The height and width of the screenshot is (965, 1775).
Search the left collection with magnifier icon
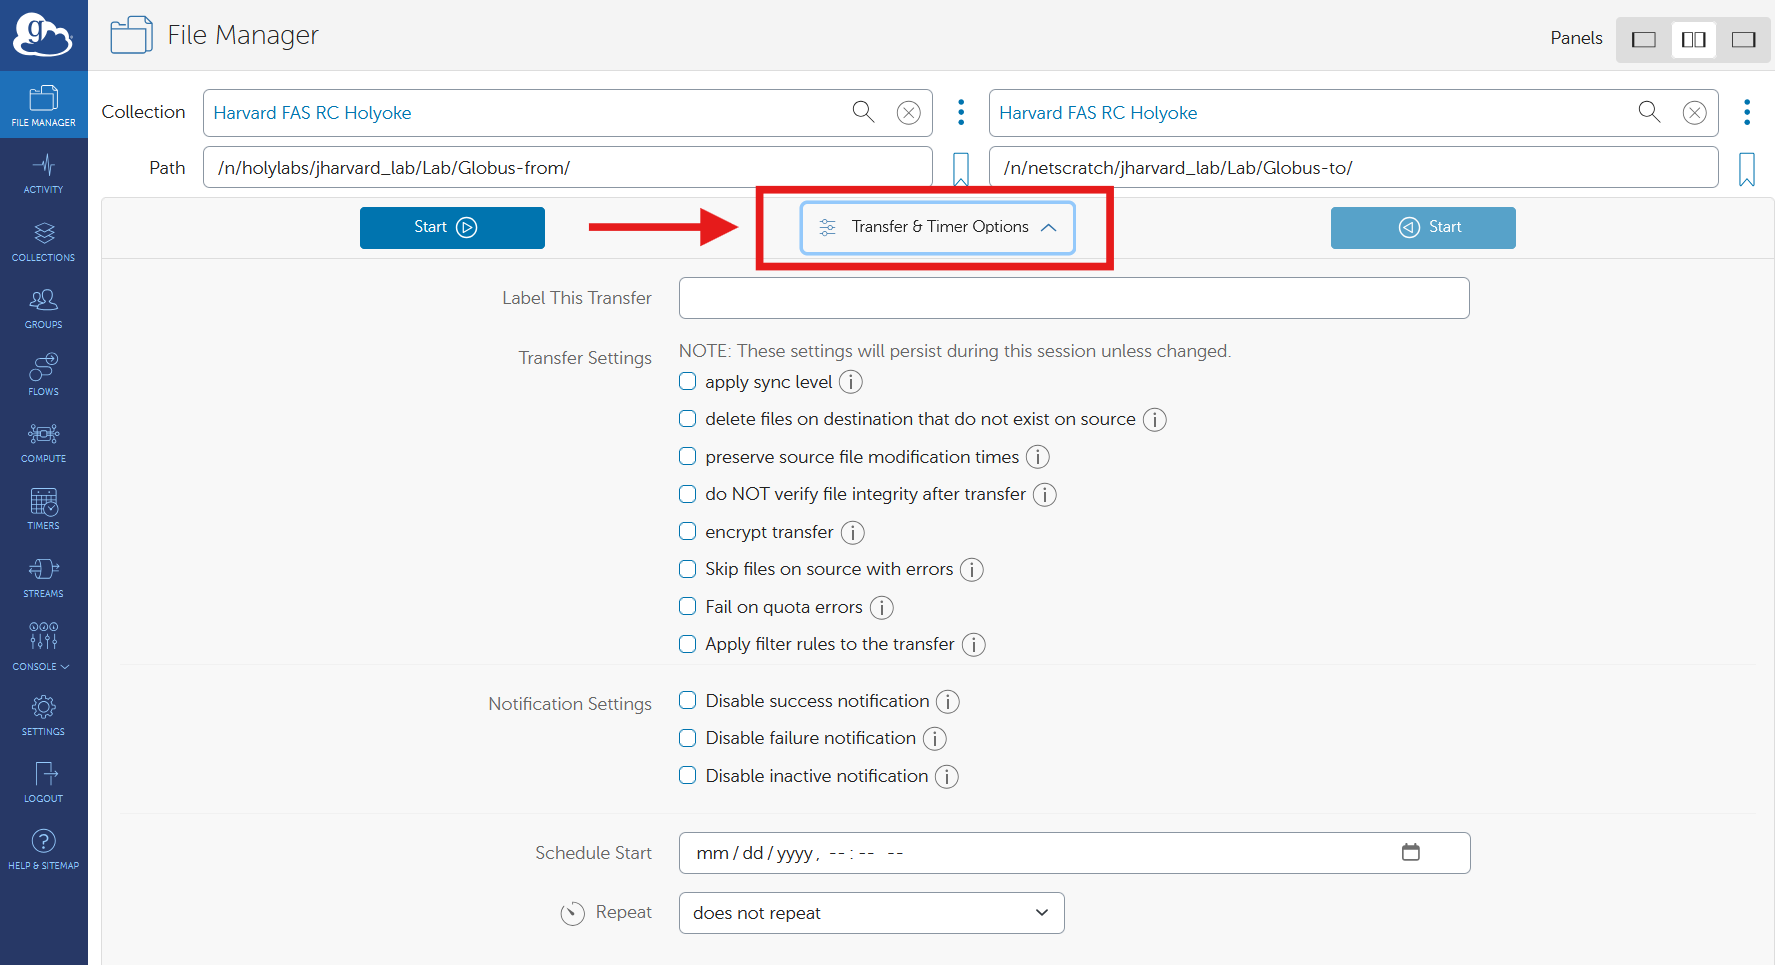click(x=863, y=112)
